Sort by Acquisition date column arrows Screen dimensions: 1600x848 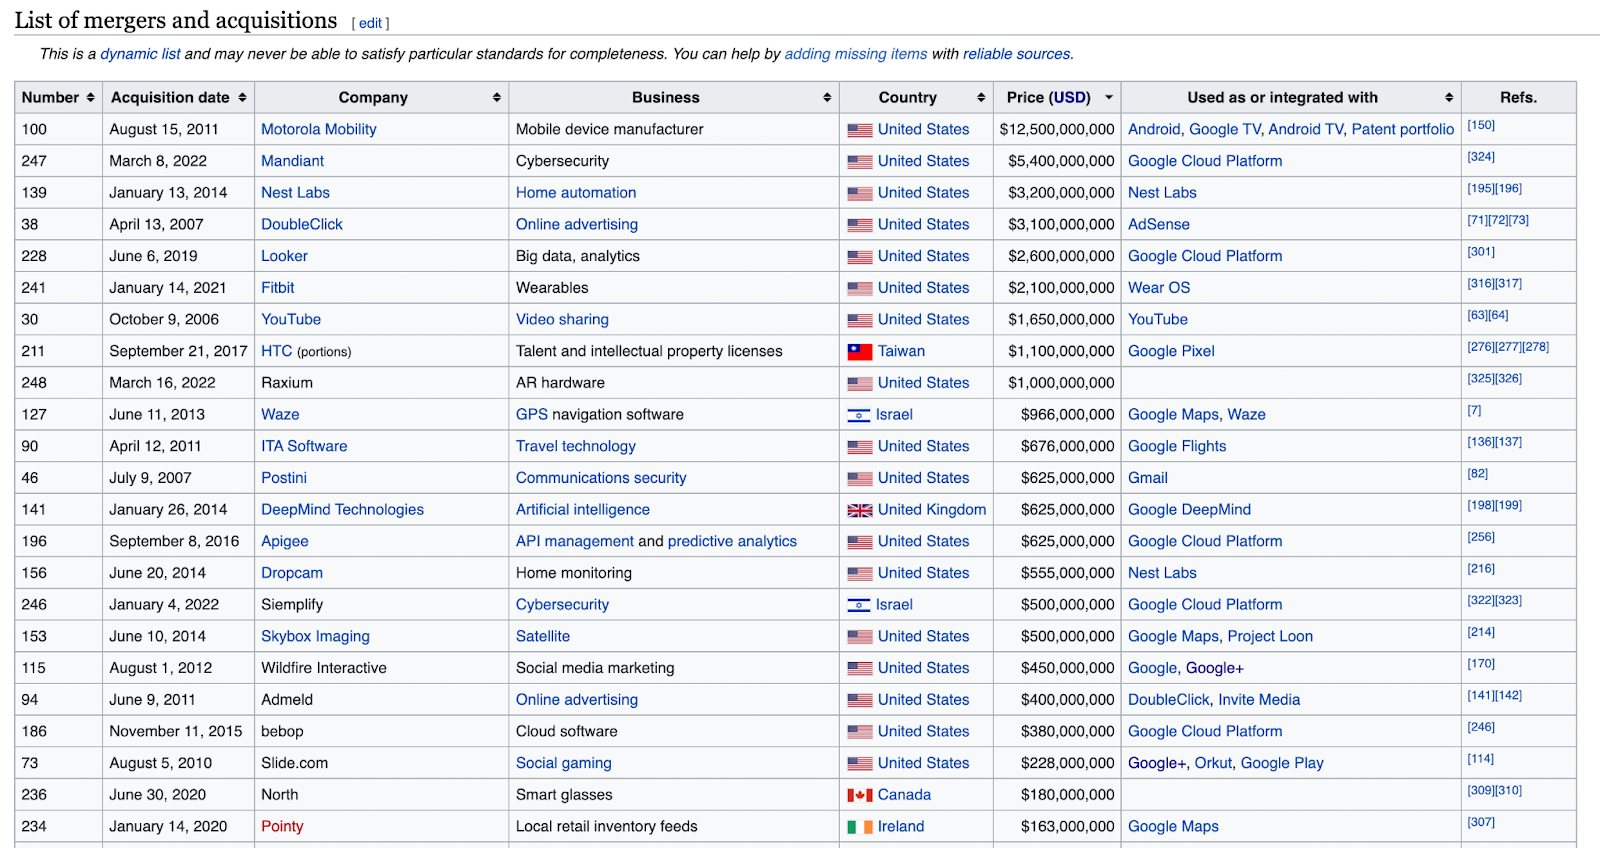(242, 97)
